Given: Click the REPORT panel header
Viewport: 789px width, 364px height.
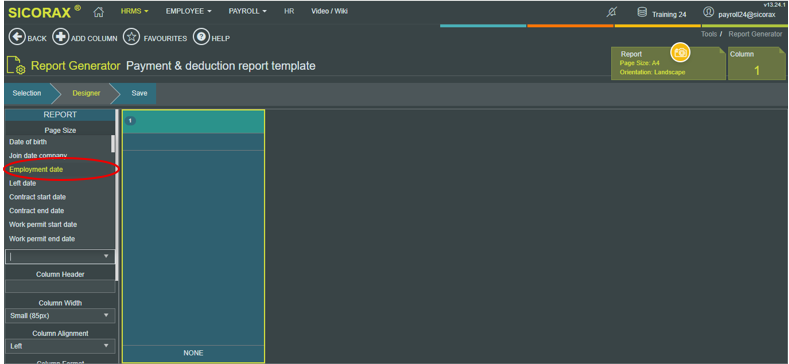Looking at the screenshot, I should pos(60,115).
